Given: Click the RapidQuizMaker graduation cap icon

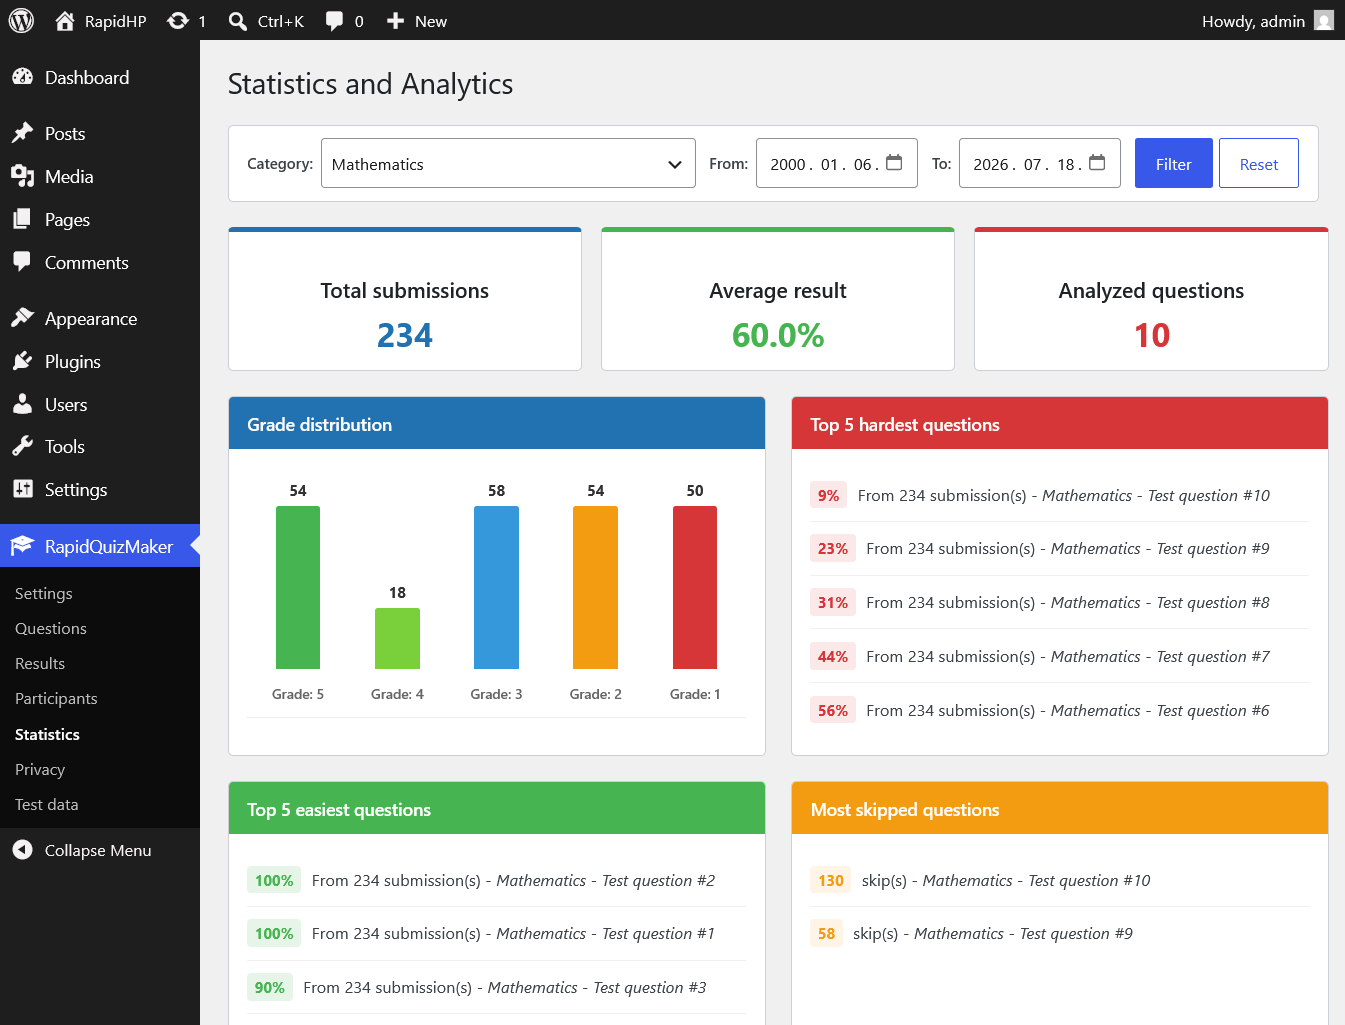Looking at the screenshot, I should pyautogui.click(x=22, y=546).
